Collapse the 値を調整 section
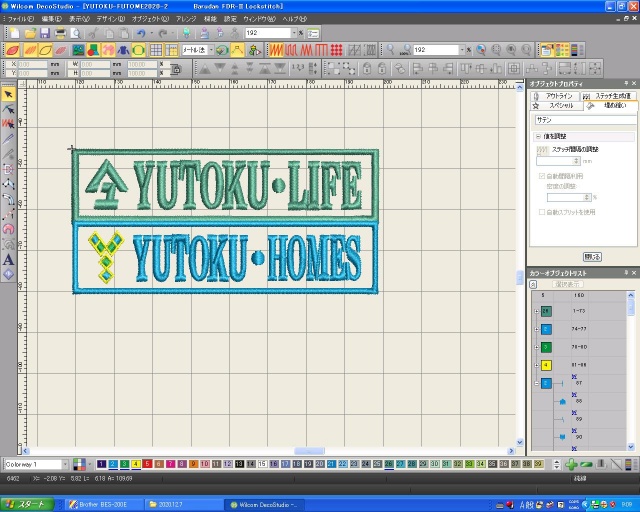This screenshot has height=512, width=640. tap(538, 136)
